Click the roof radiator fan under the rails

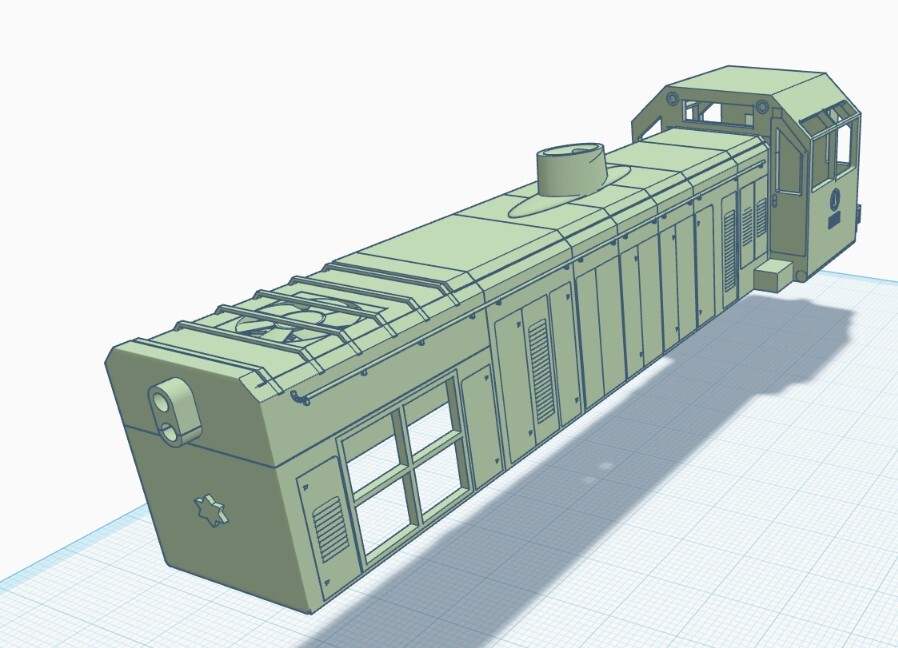pyautogui.click(x=299, y=321)
